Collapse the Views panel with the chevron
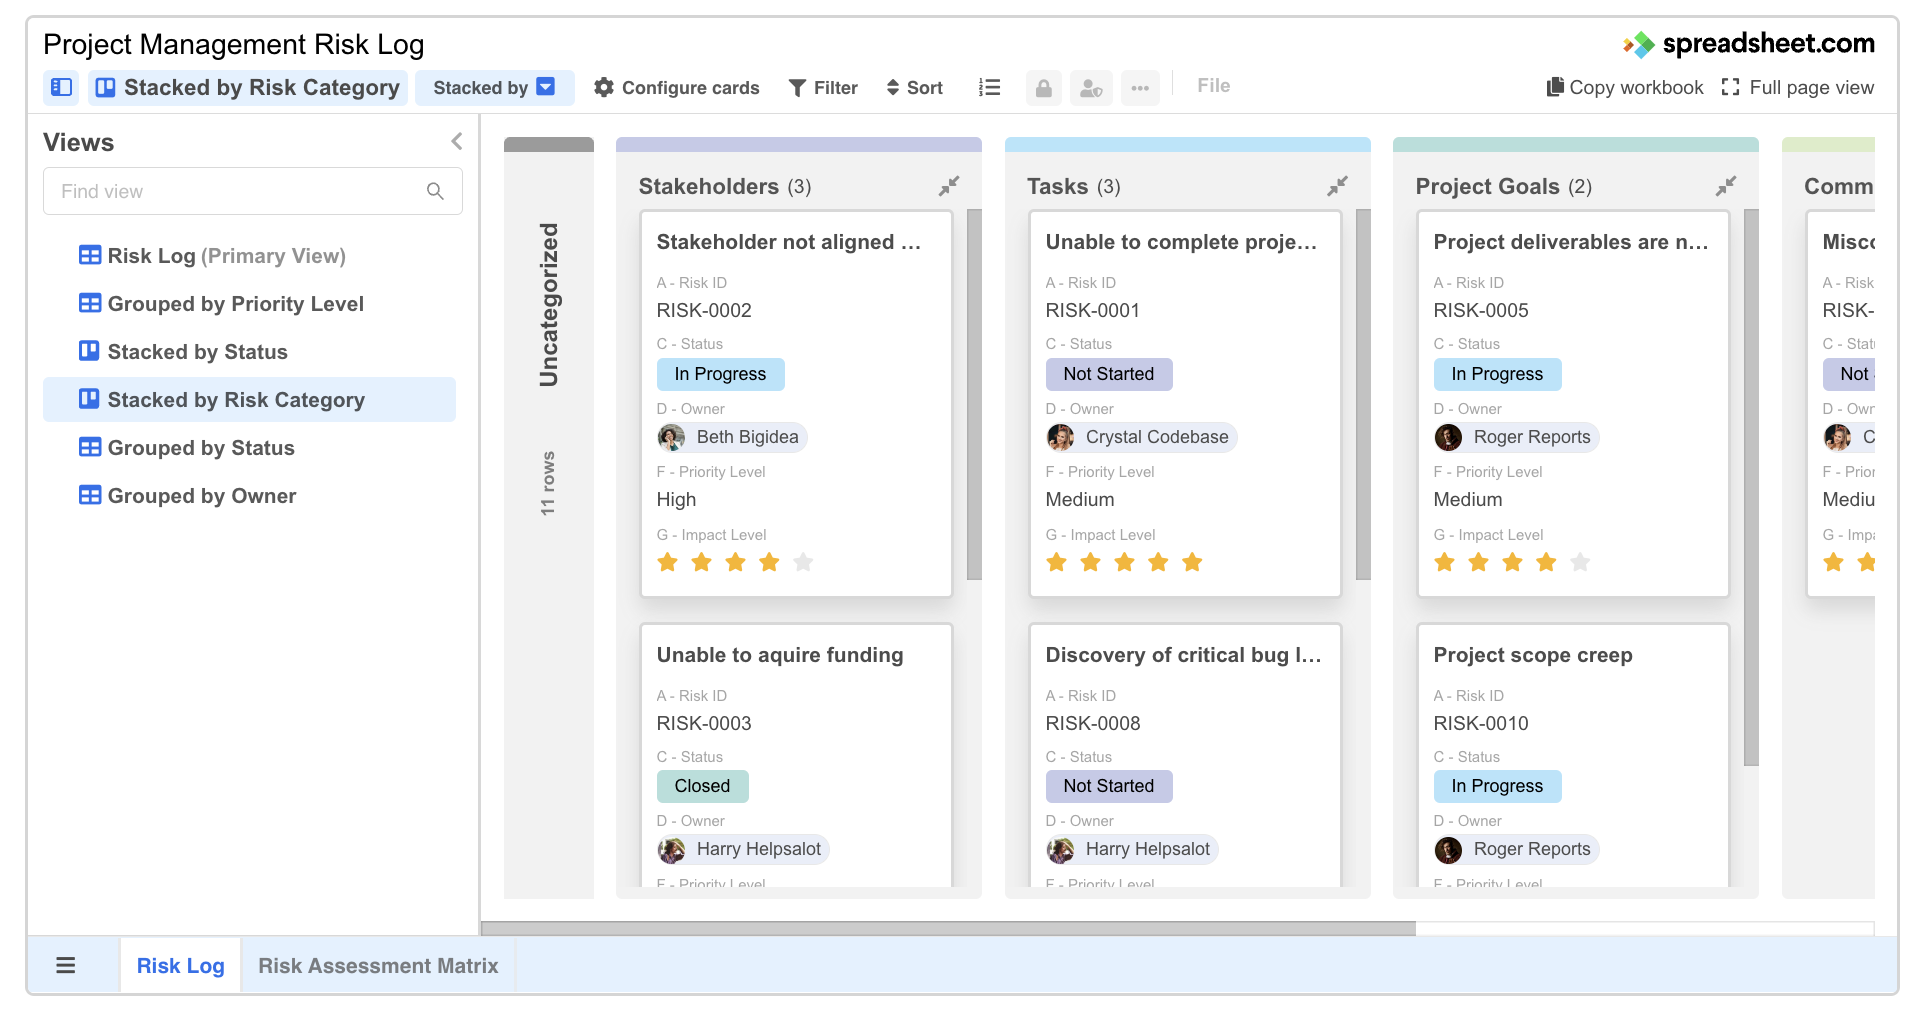Screen dimensions: 1928x1022 click(457, 141)
